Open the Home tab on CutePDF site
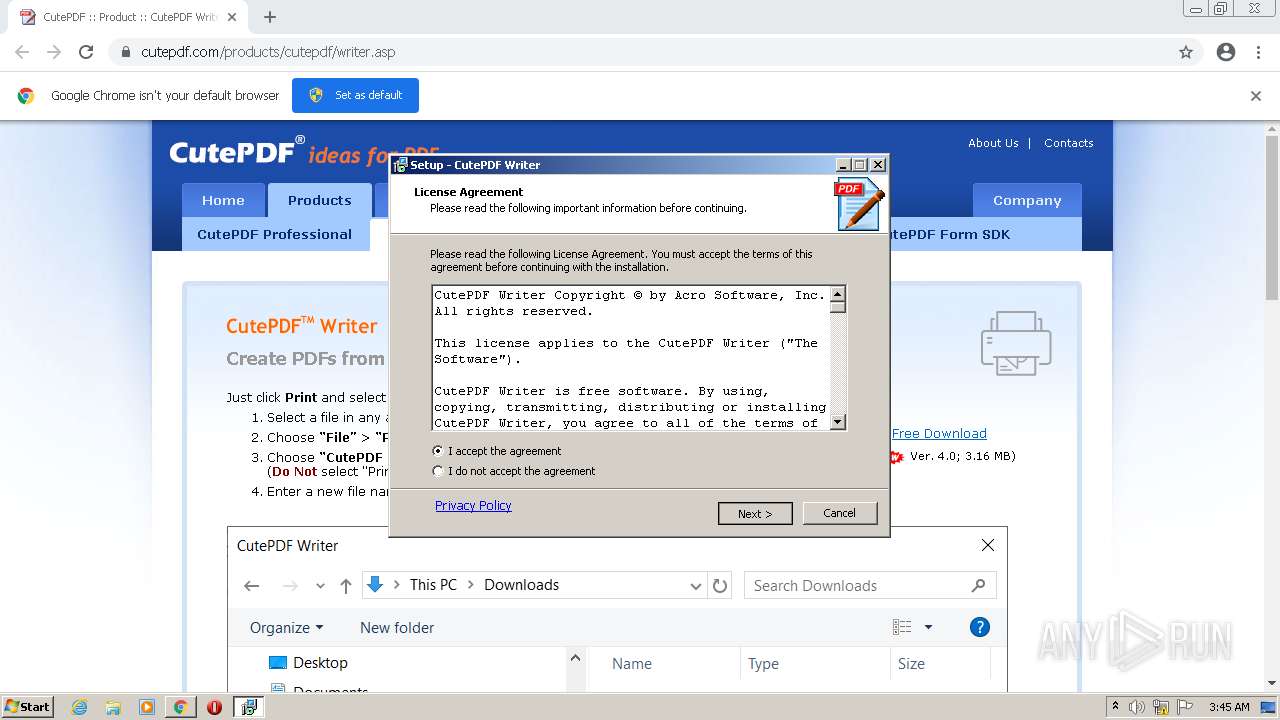The width and height of the screenshot is (1280, 720). click(x=223, y=200)
